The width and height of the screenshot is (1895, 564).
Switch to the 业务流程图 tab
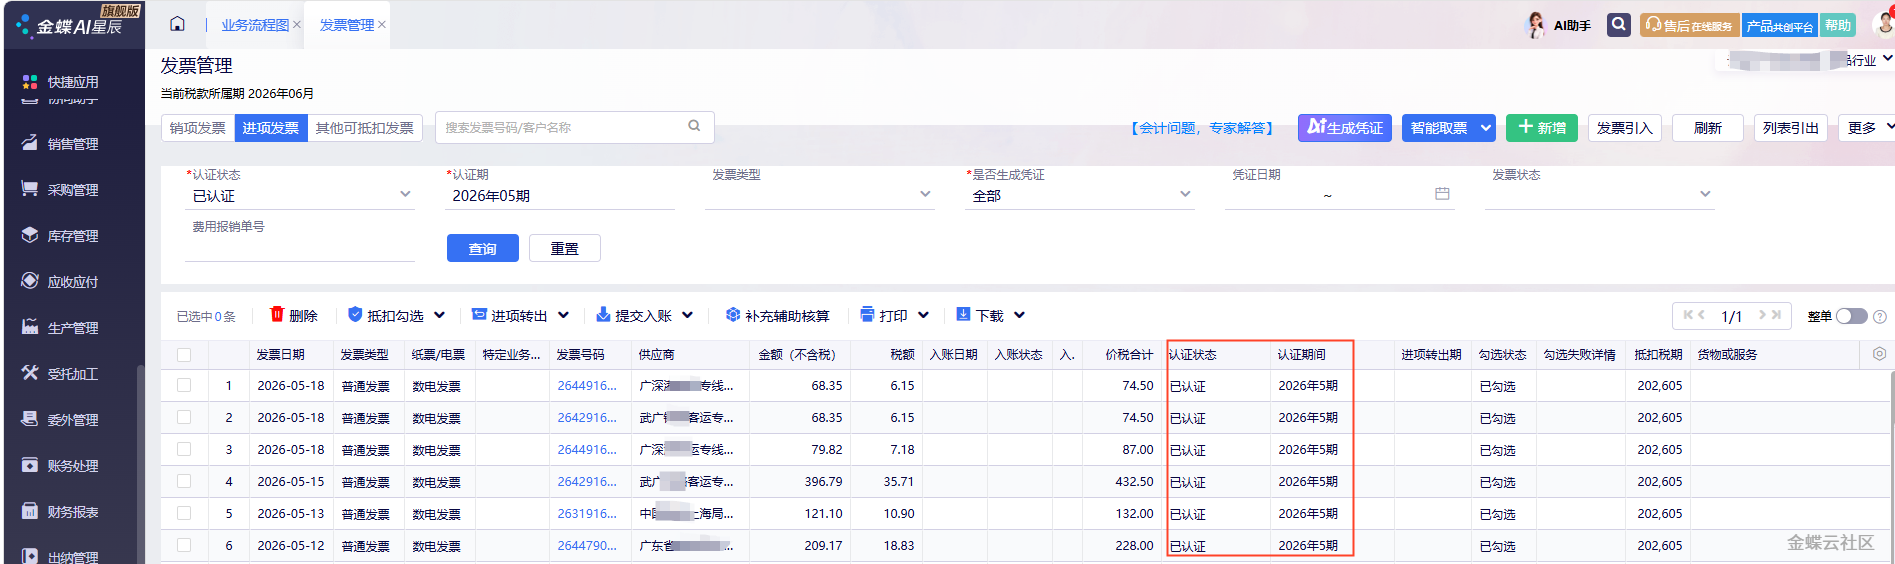[255, 25]
